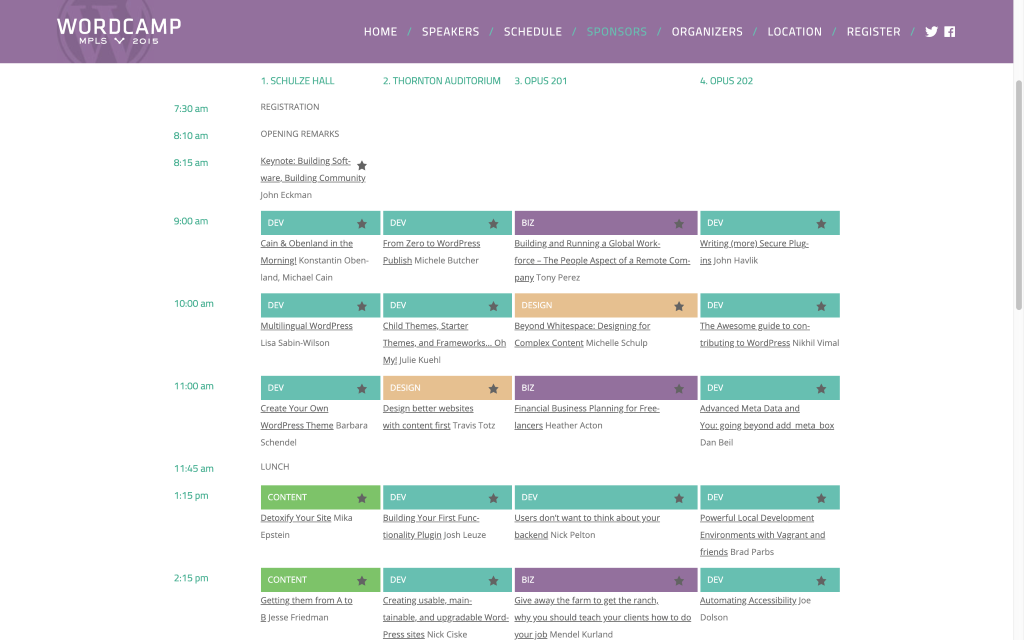Open the Location menu page
This screenshot has width=1024, height=640.
[794, 32]
